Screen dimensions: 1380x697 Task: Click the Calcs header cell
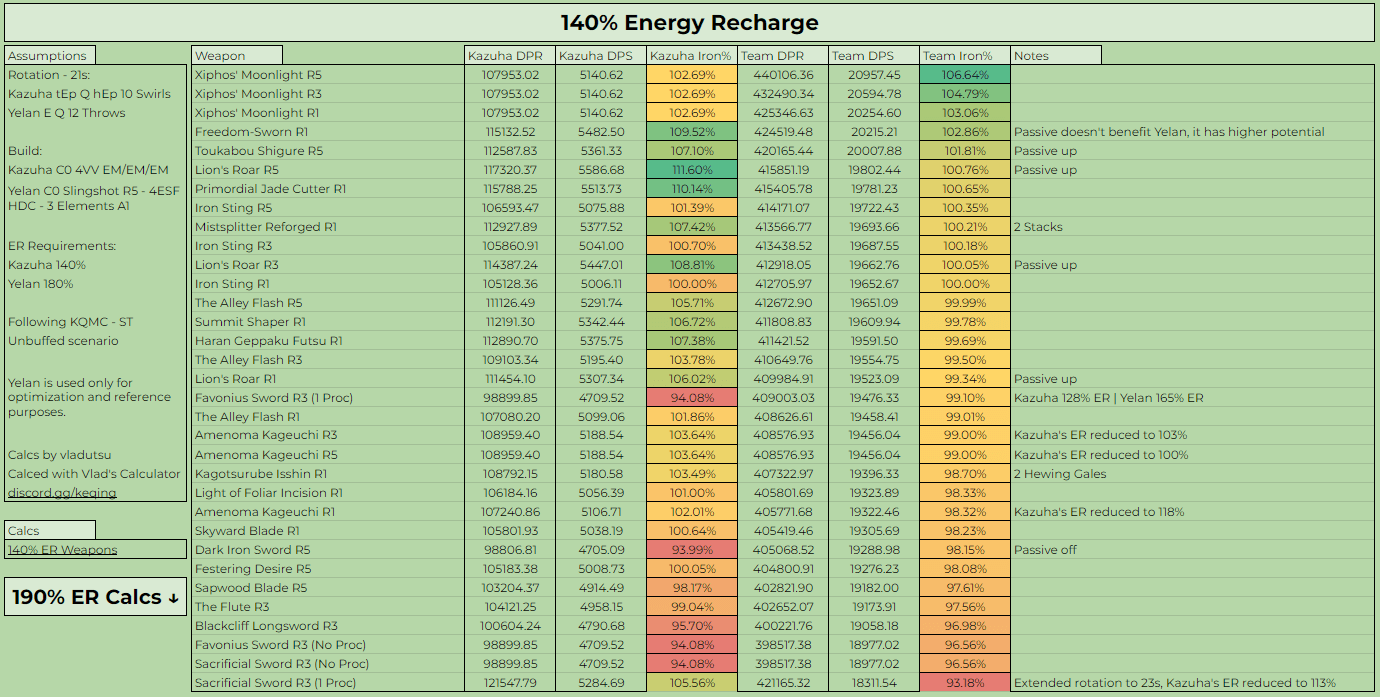(51, 530)
